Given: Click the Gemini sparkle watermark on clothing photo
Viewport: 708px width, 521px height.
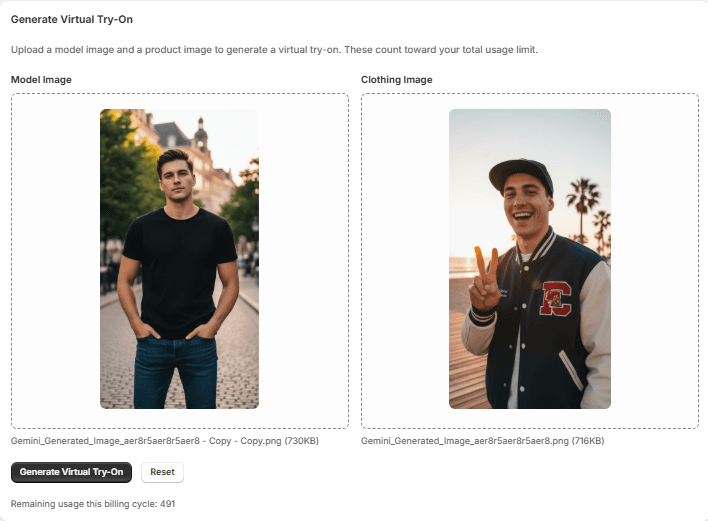Looking at the screenshot, I should [x=601, y=117].
